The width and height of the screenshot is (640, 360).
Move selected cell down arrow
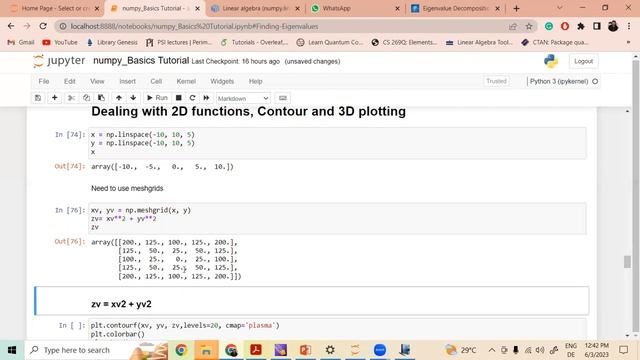pyautogui.click(x=133, y=98)
